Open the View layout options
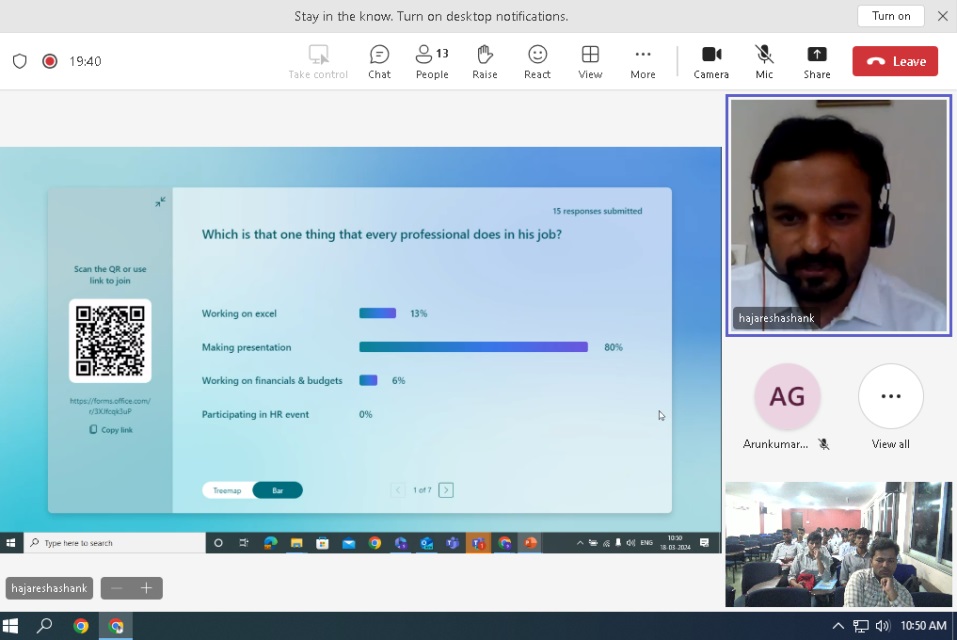The image size is (957, 640). click(590, 62)
